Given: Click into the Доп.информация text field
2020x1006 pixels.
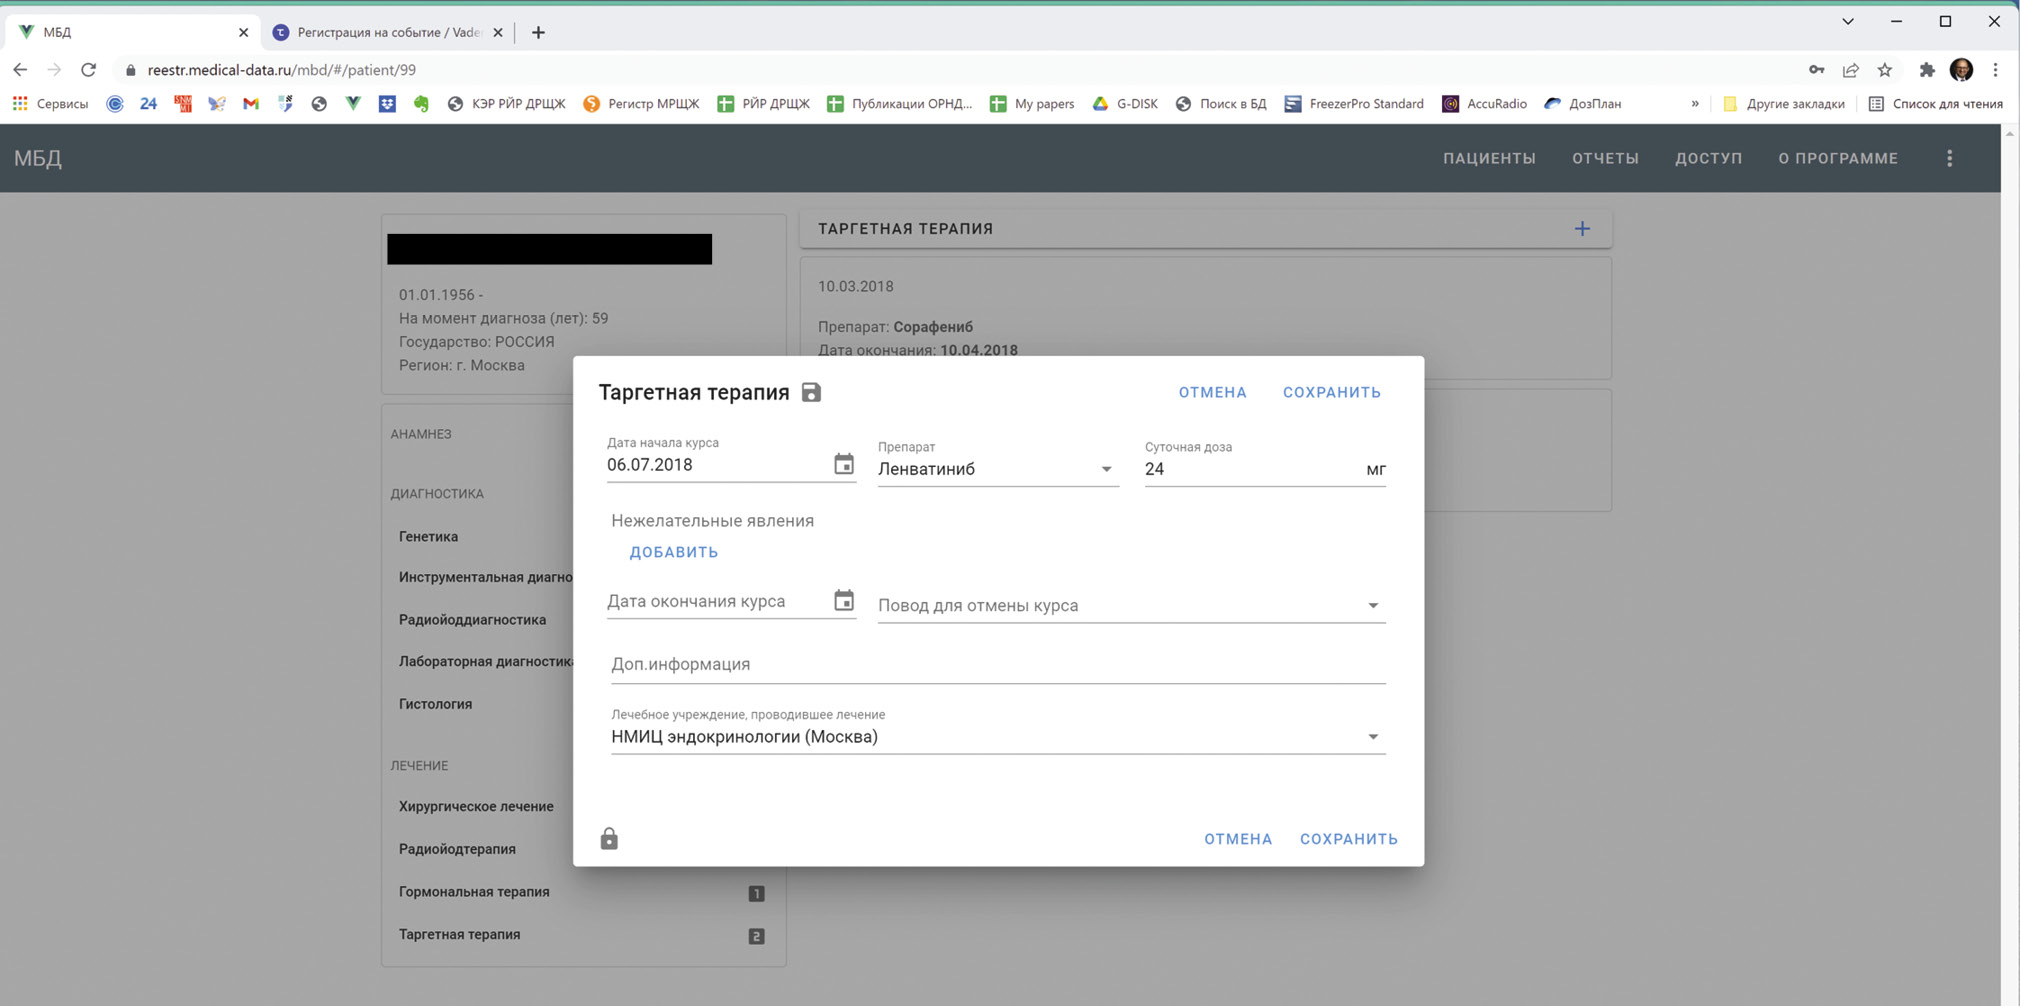Looking at the screenshot, I should pyautogui.click(x=997, y=664).
